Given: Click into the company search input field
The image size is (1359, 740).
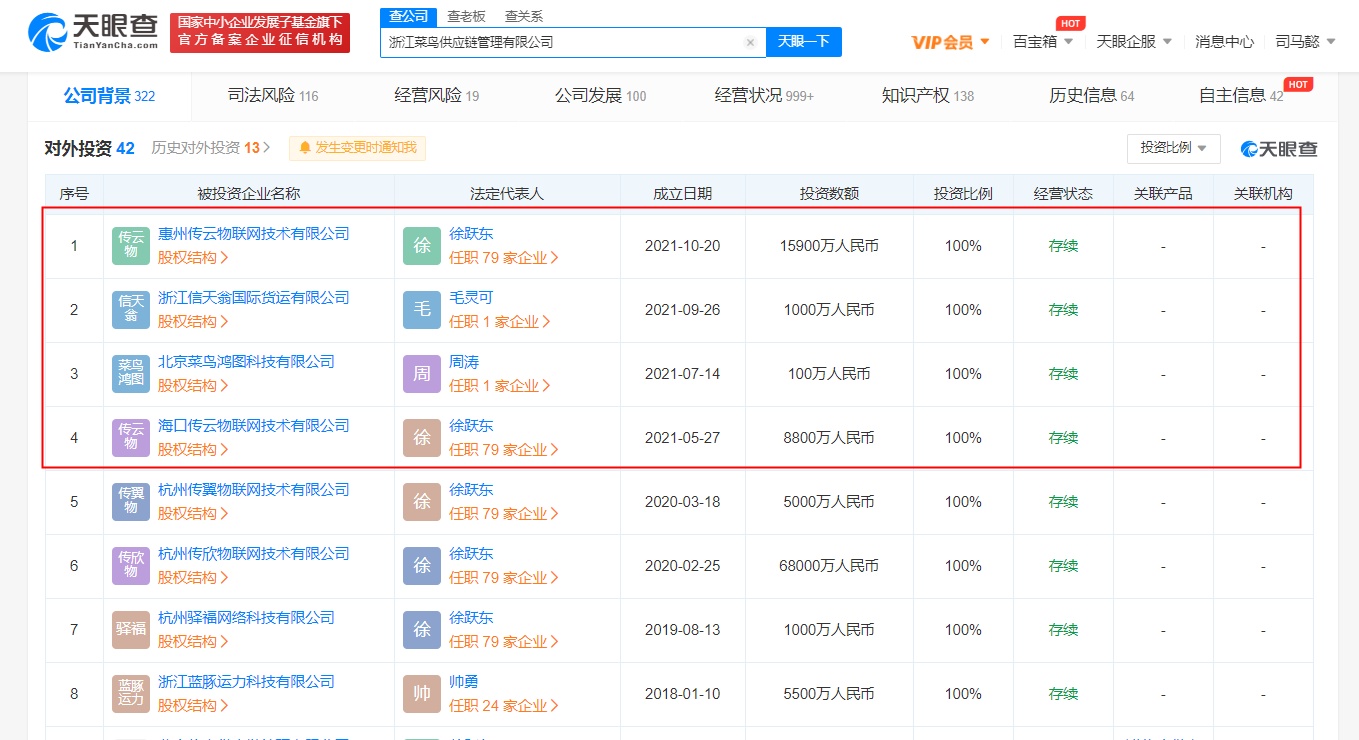Looking at the screenshot, I should [x=560, y=42].
